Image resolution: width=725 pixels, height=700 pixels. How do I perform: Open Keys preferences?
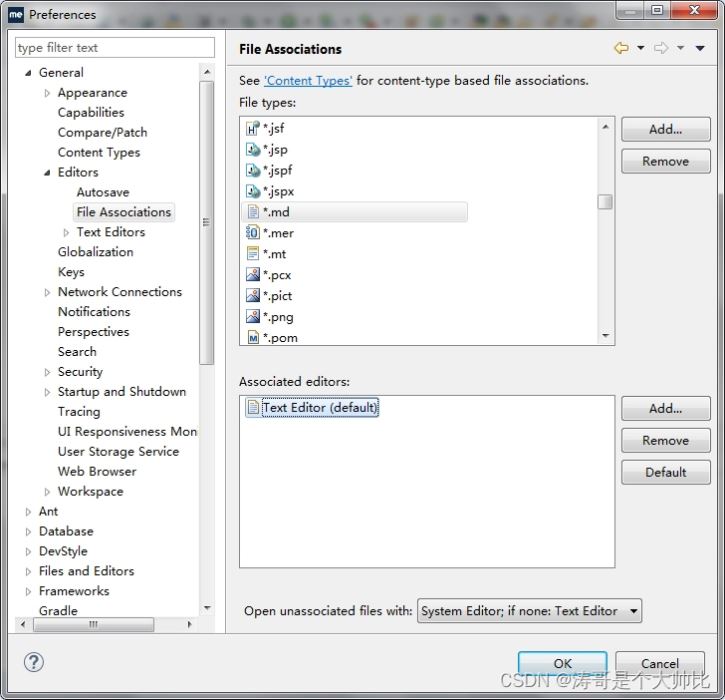71,271
